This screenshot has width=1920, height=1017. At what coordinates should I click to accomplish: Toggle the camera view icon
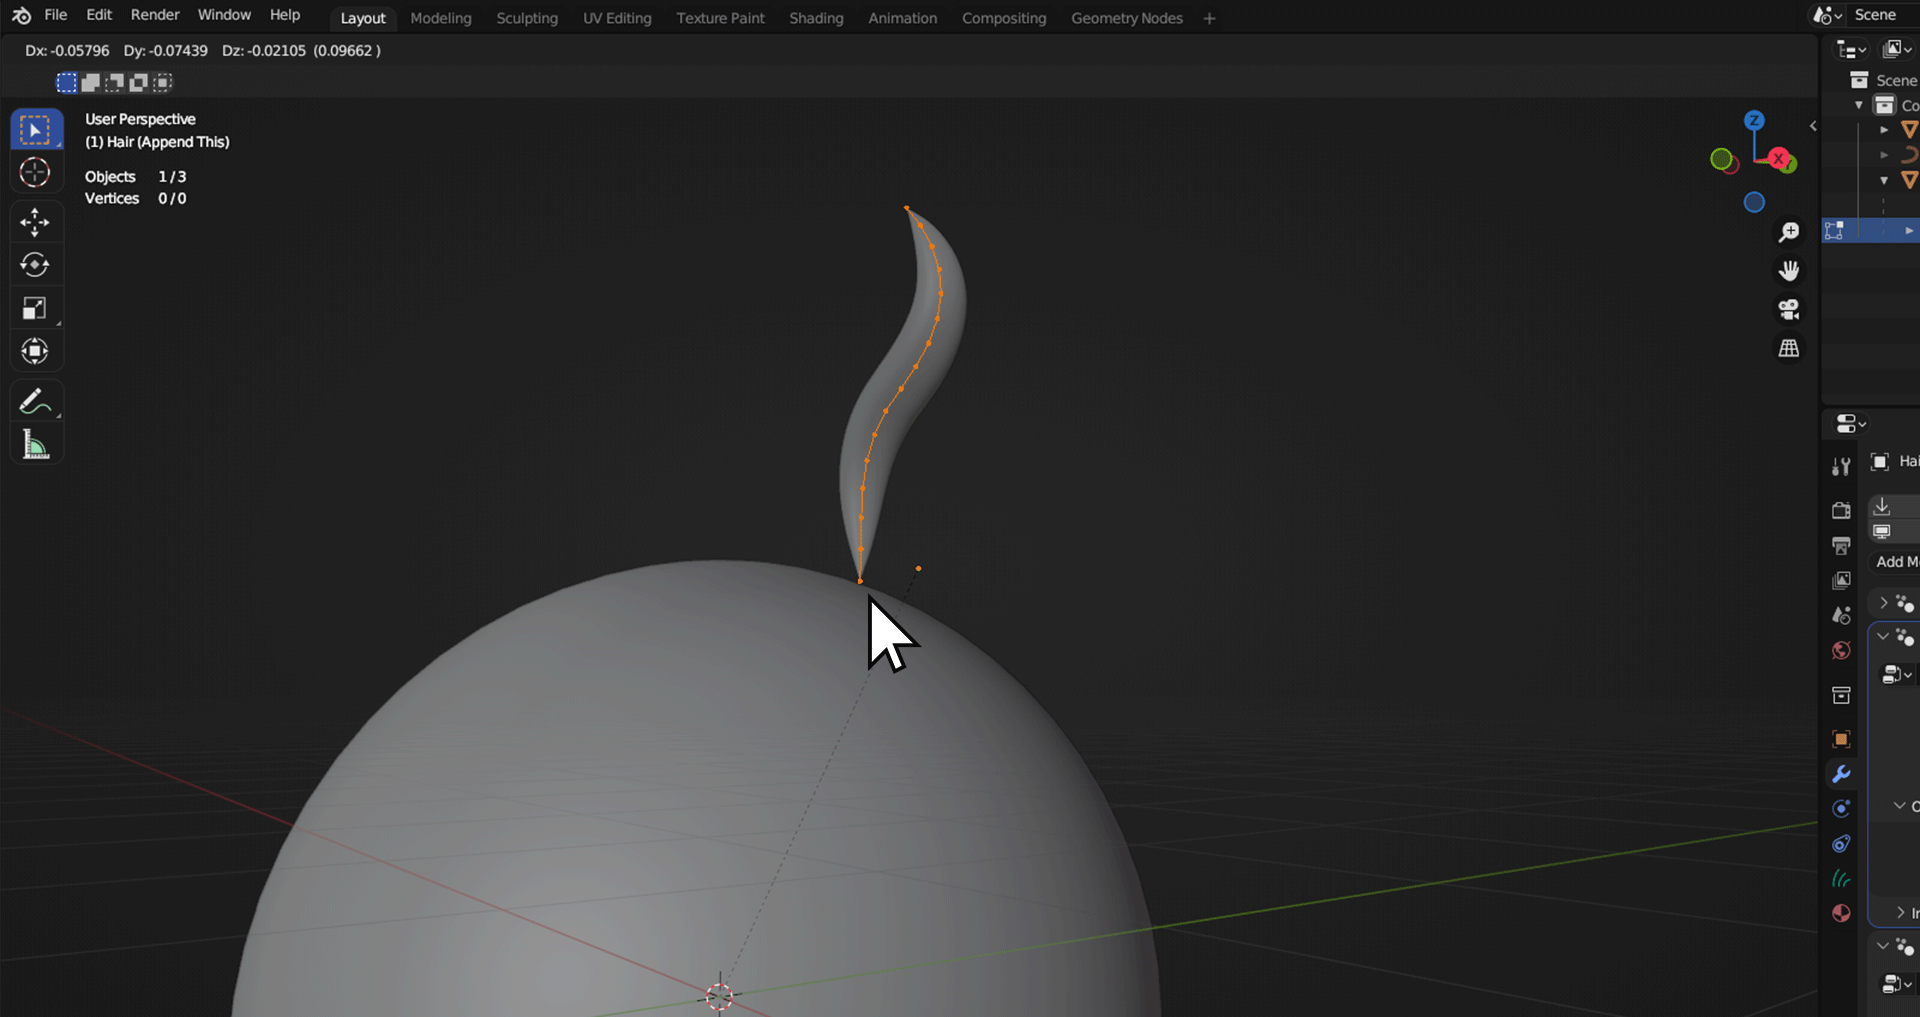coord(1789,309)
